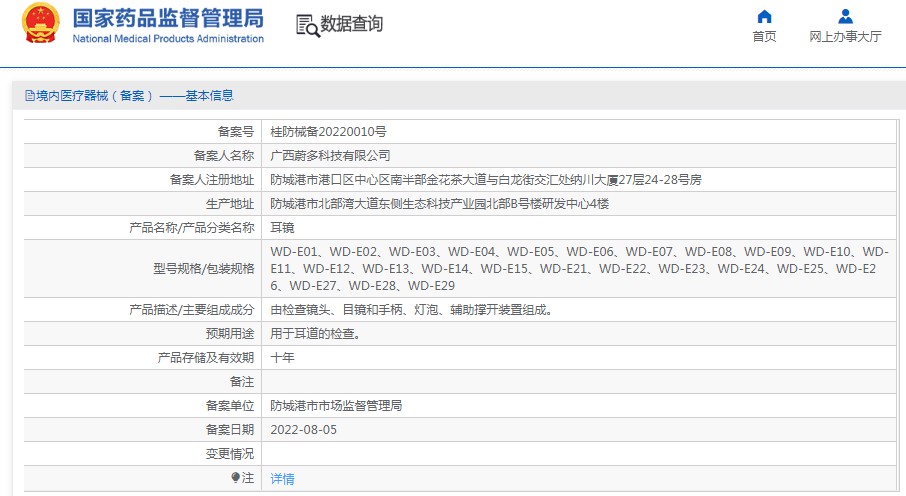Select filing unit 防城港市市场监督管理局
906x496 pixels.
tap(336, 406)
